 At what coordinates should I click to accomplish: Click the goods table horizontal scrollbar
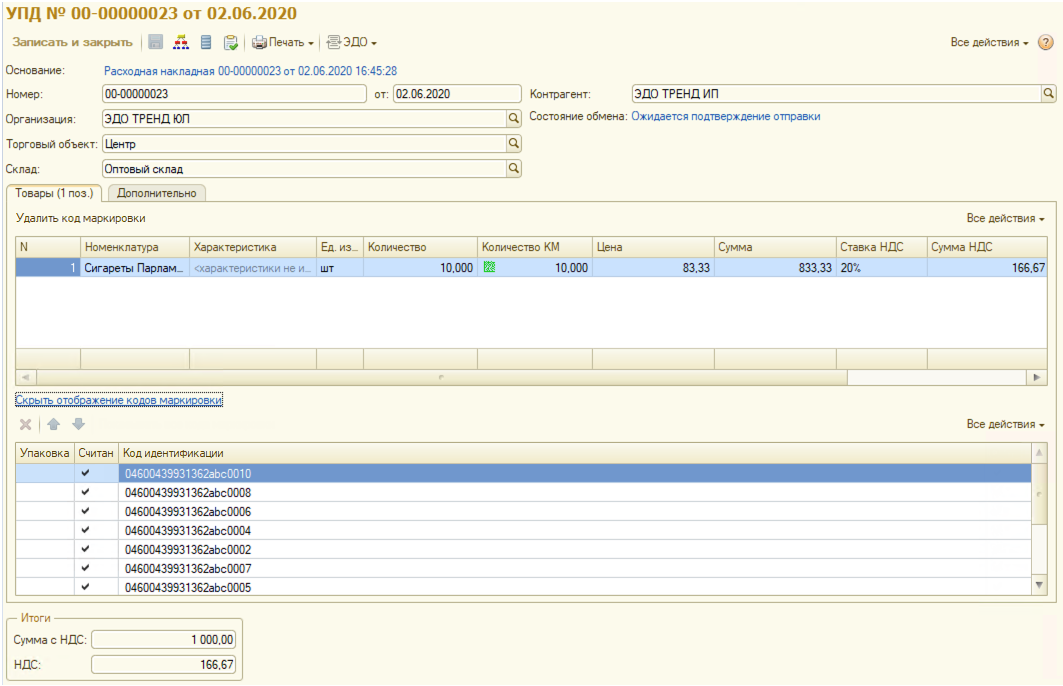pos(440,377)
